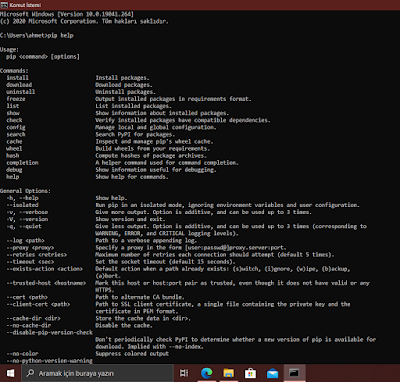Click the 'debug' command entry
Screen dimensions: 400x382
(x=14, y=170)
